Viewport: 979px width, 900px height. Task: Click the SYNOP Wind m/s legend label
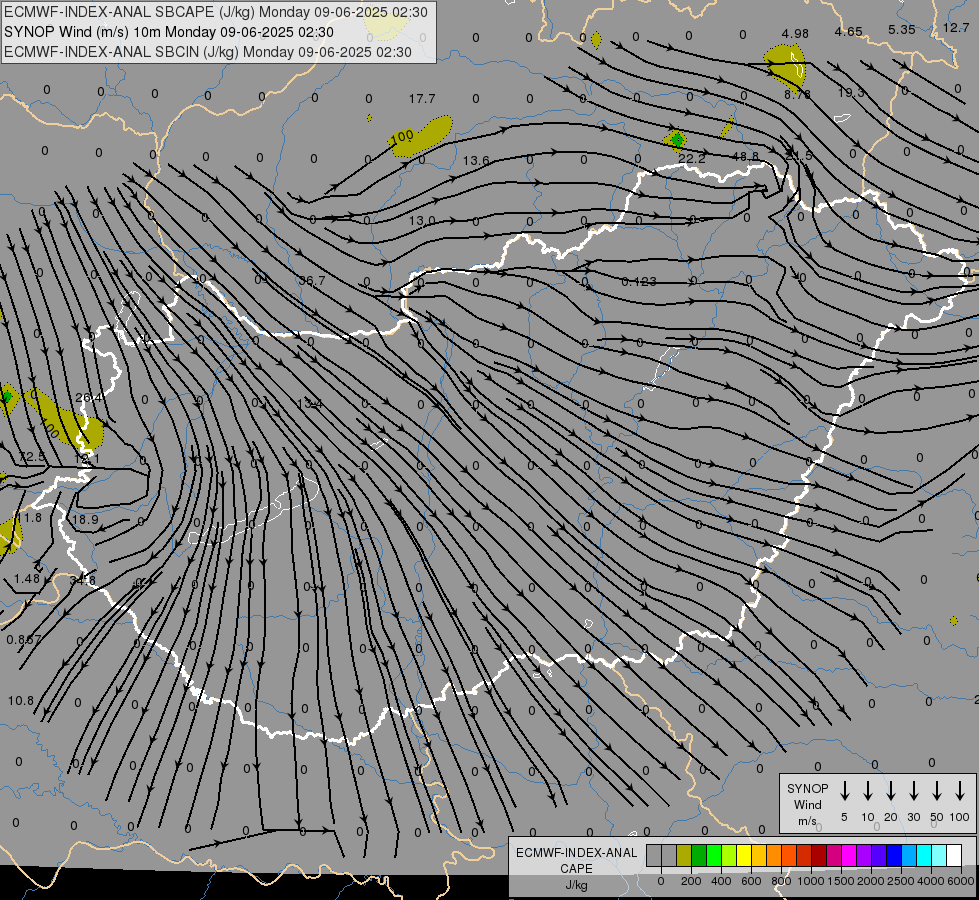click(807, 804)
